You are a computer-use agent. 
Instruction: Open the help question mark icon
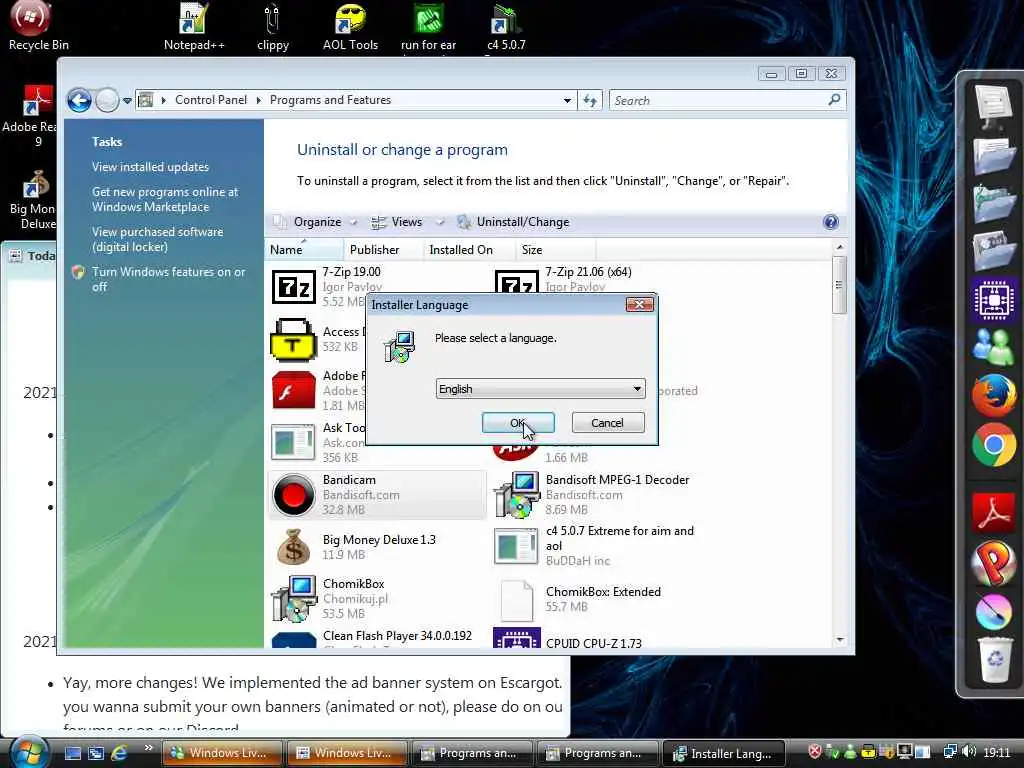[x=830, y=222]
